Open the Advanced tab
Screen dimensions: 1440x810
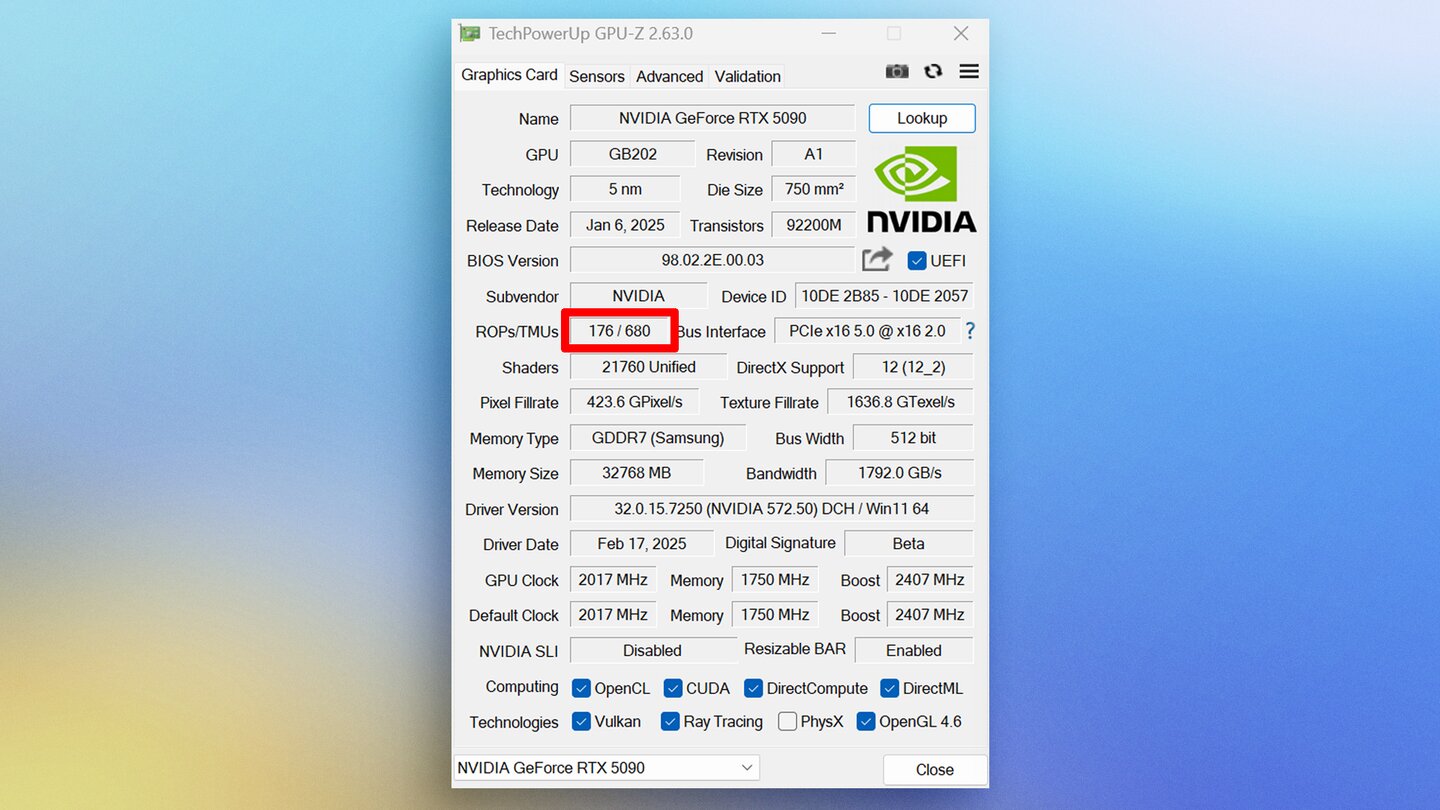coord(669,76)
